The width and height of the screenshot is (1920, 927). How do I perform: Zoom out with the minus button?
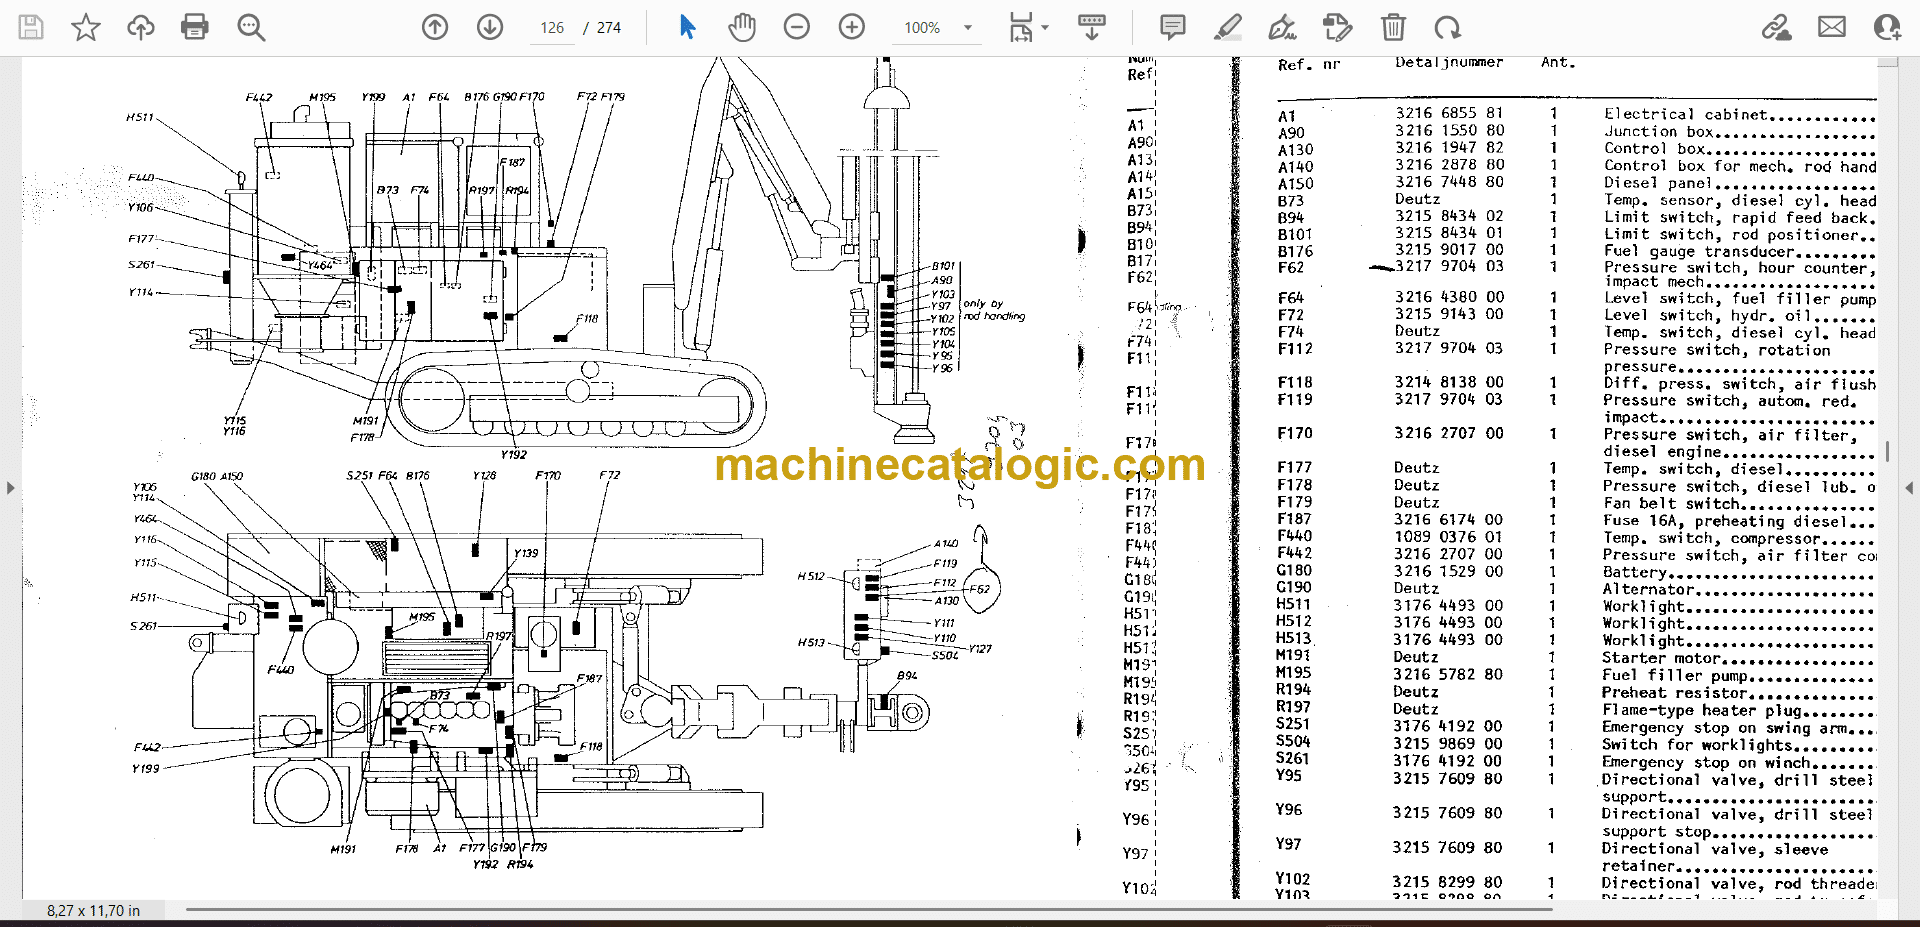pos(797,27)
